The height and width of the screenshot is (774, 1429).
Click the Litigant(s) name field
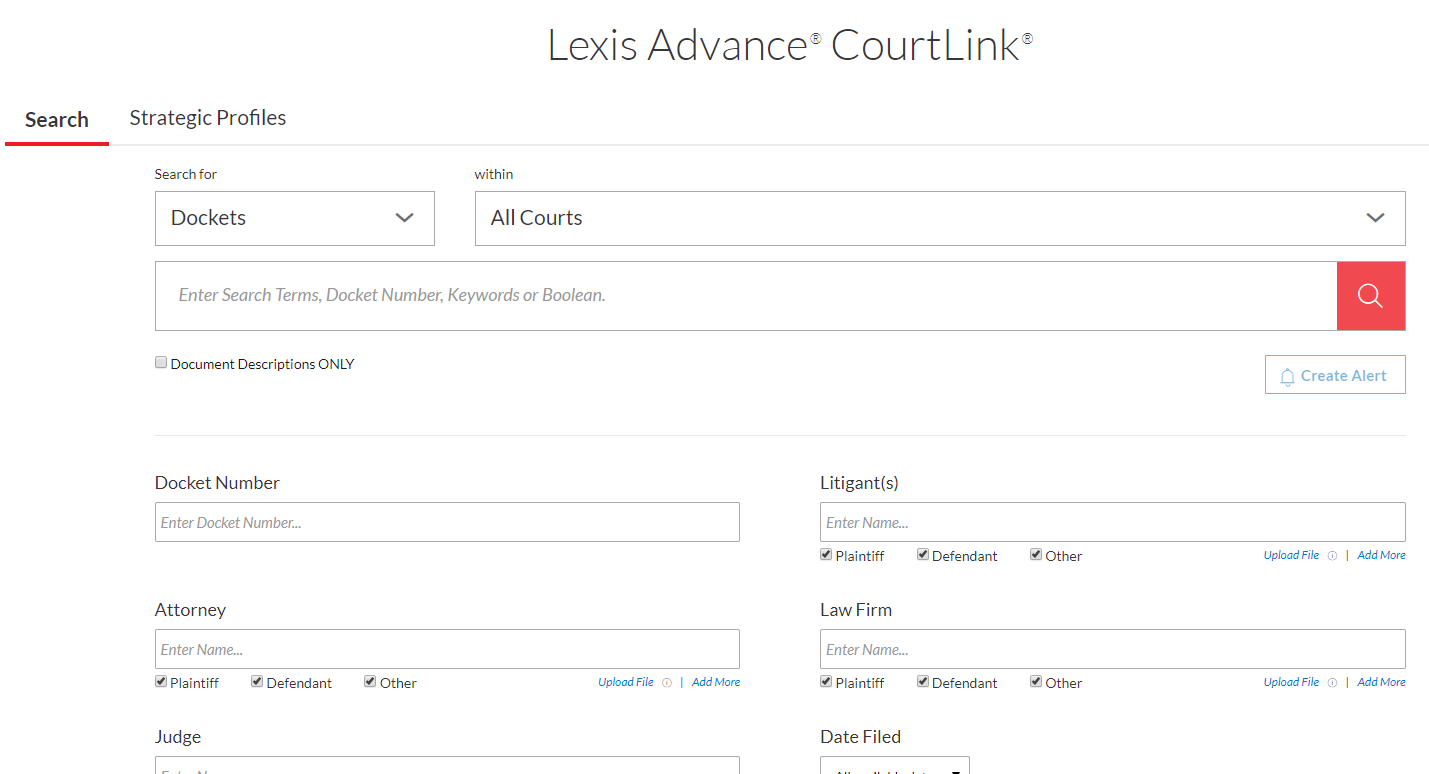point(1113,522)
